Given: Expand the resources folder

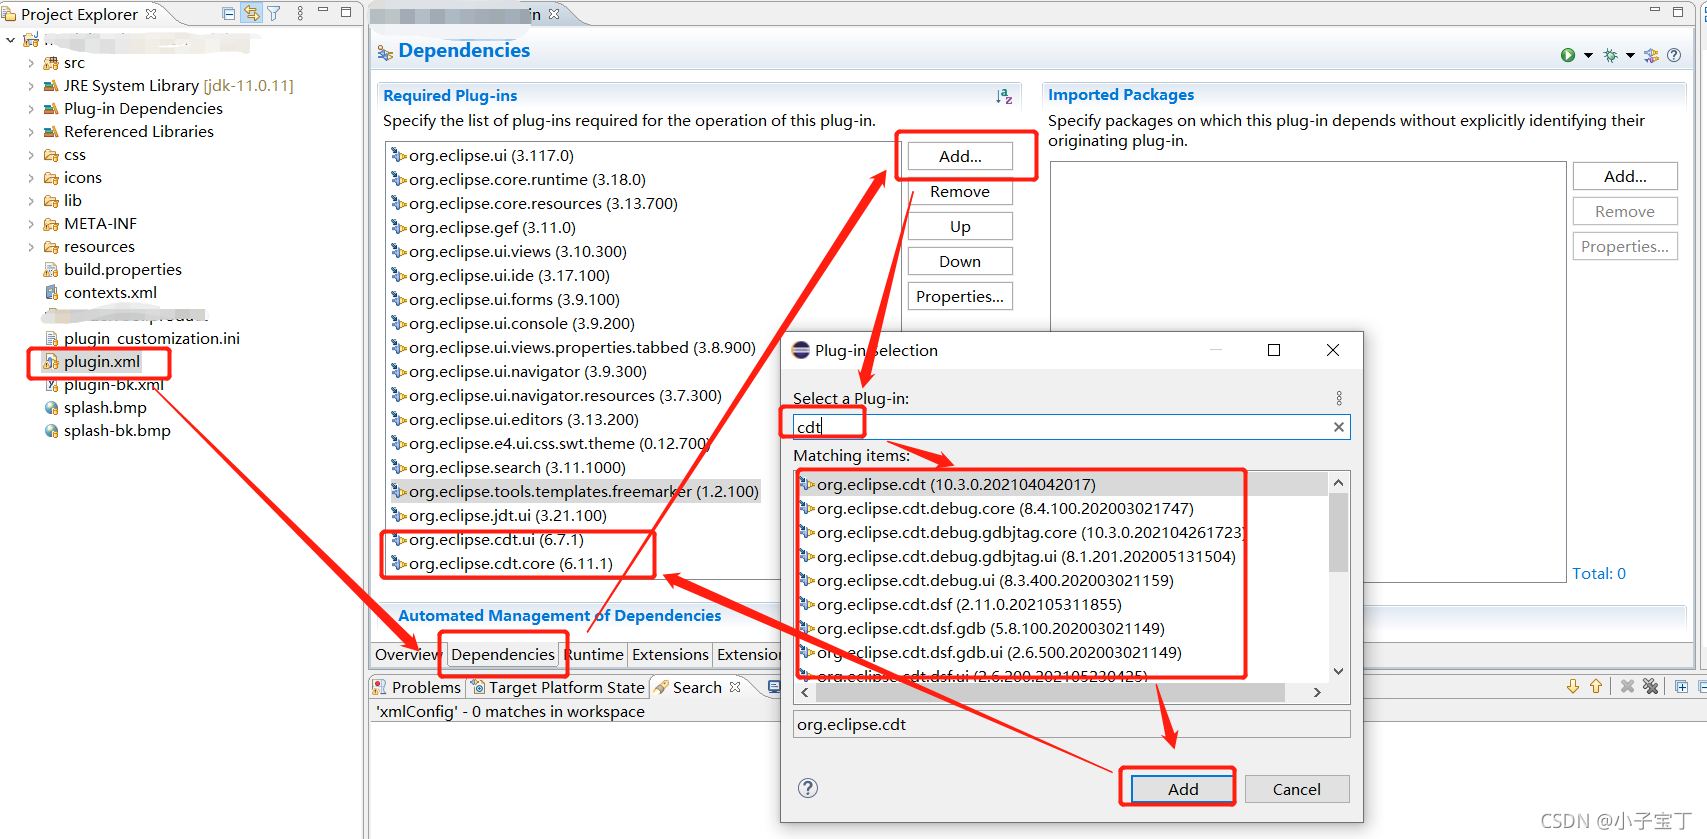Looking at the screenshot, I should coord(31,247).
